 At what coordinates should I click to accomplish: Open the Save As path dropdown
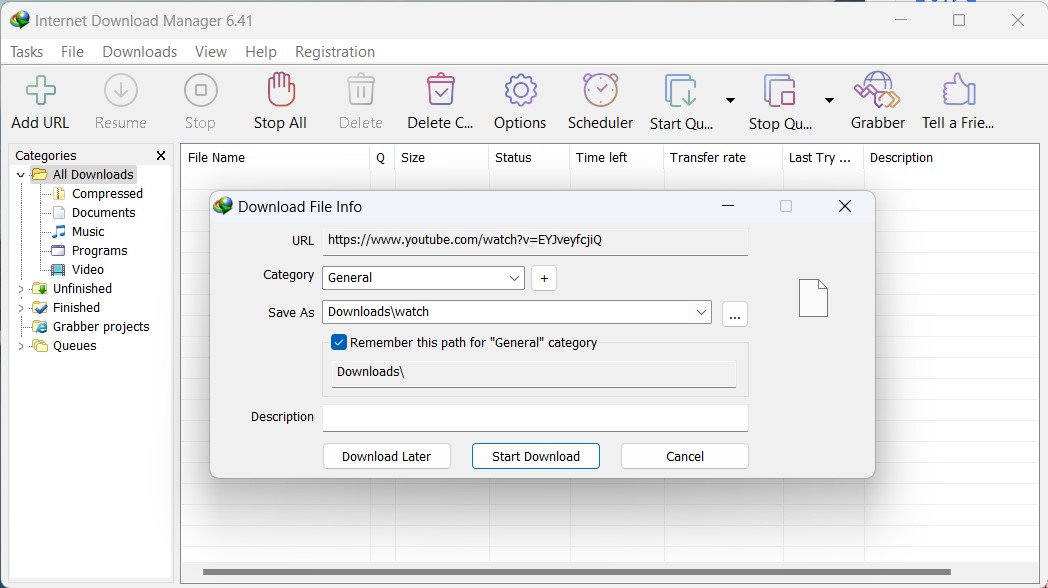click(701, 311)
